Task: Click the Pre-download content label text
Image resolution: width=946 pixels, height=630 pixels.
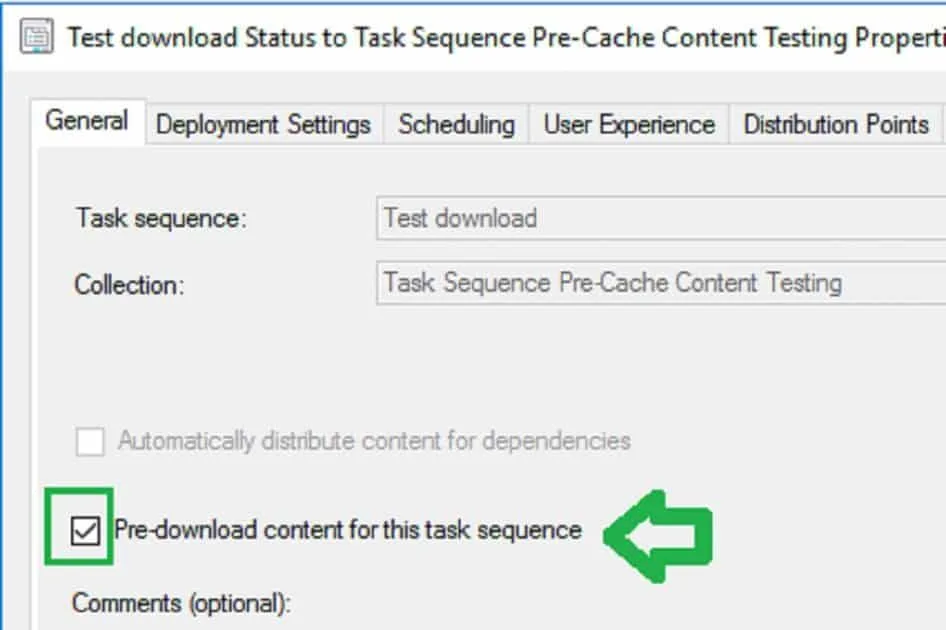Action: tap(347, 529)
